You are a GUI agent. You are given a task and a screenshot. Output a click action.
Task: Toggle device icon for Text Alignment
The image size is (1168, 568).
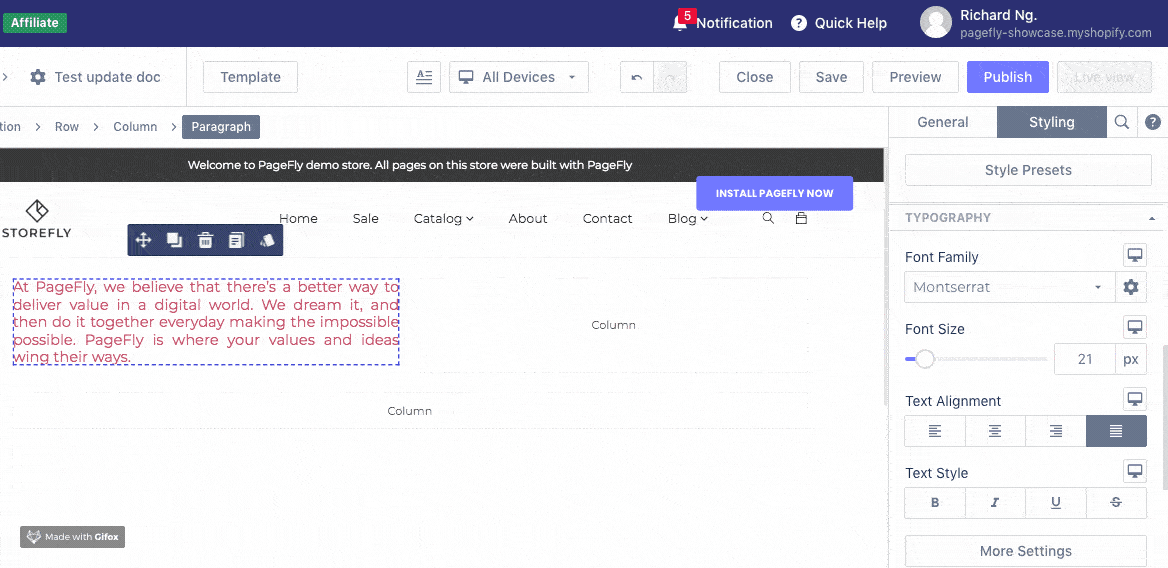pyautogui.click(x=1134, y=399)
